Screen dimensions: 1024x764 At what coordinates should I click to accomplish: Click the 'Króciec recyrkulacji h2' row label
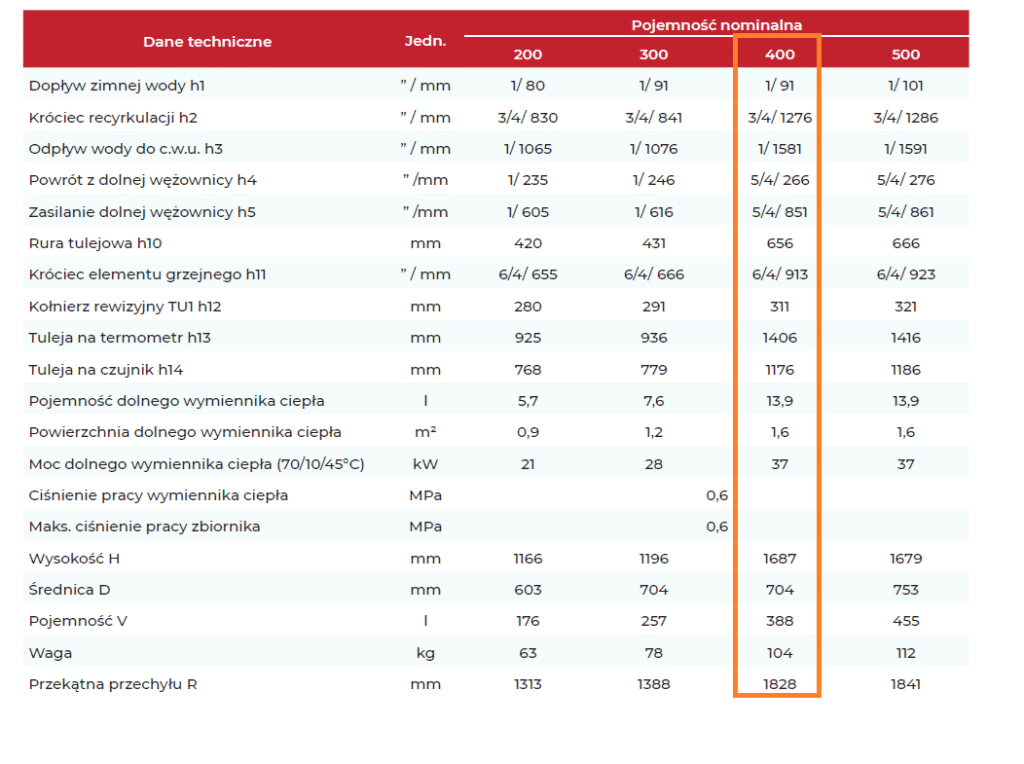113,118
